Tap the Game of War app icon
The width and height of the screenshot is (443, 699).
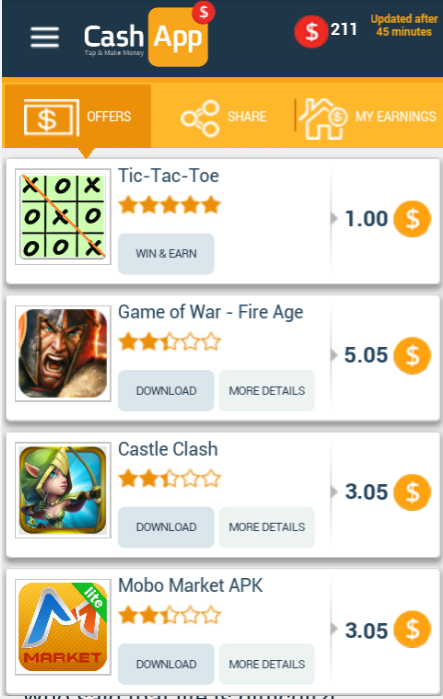click(x=63, y=353)
